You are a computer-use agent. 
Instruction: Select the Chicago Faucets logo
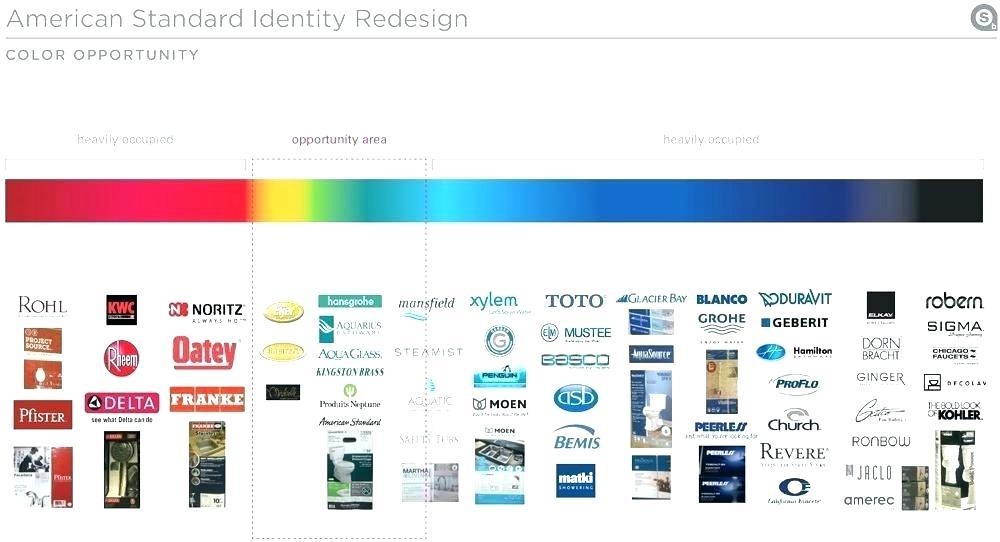tap(954, 353)
